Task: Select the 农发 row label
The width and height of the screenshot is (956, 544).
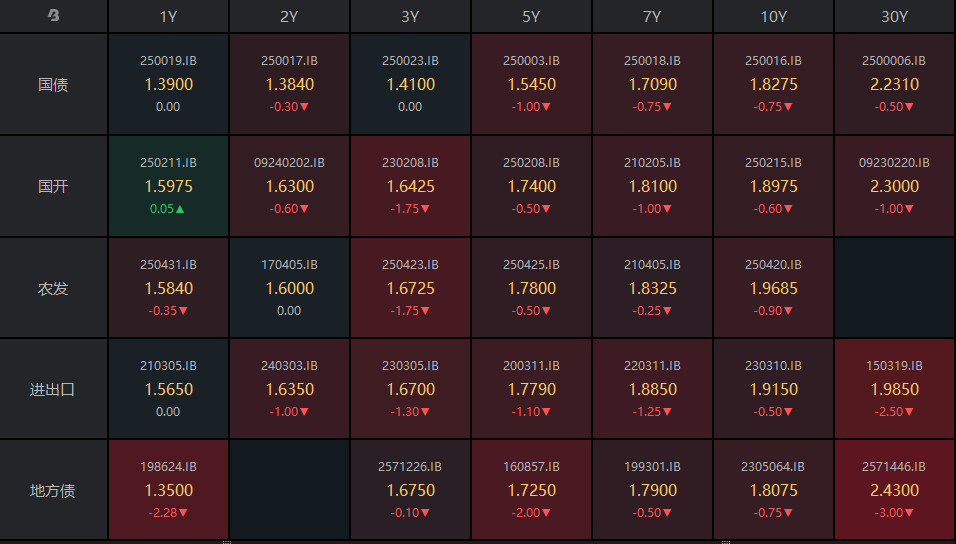Action: [53, 288]
